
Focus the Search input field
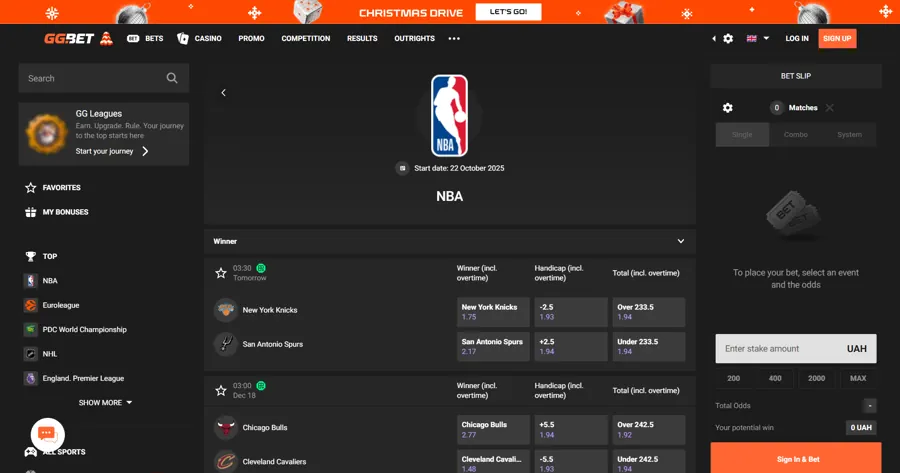[104, 78]
